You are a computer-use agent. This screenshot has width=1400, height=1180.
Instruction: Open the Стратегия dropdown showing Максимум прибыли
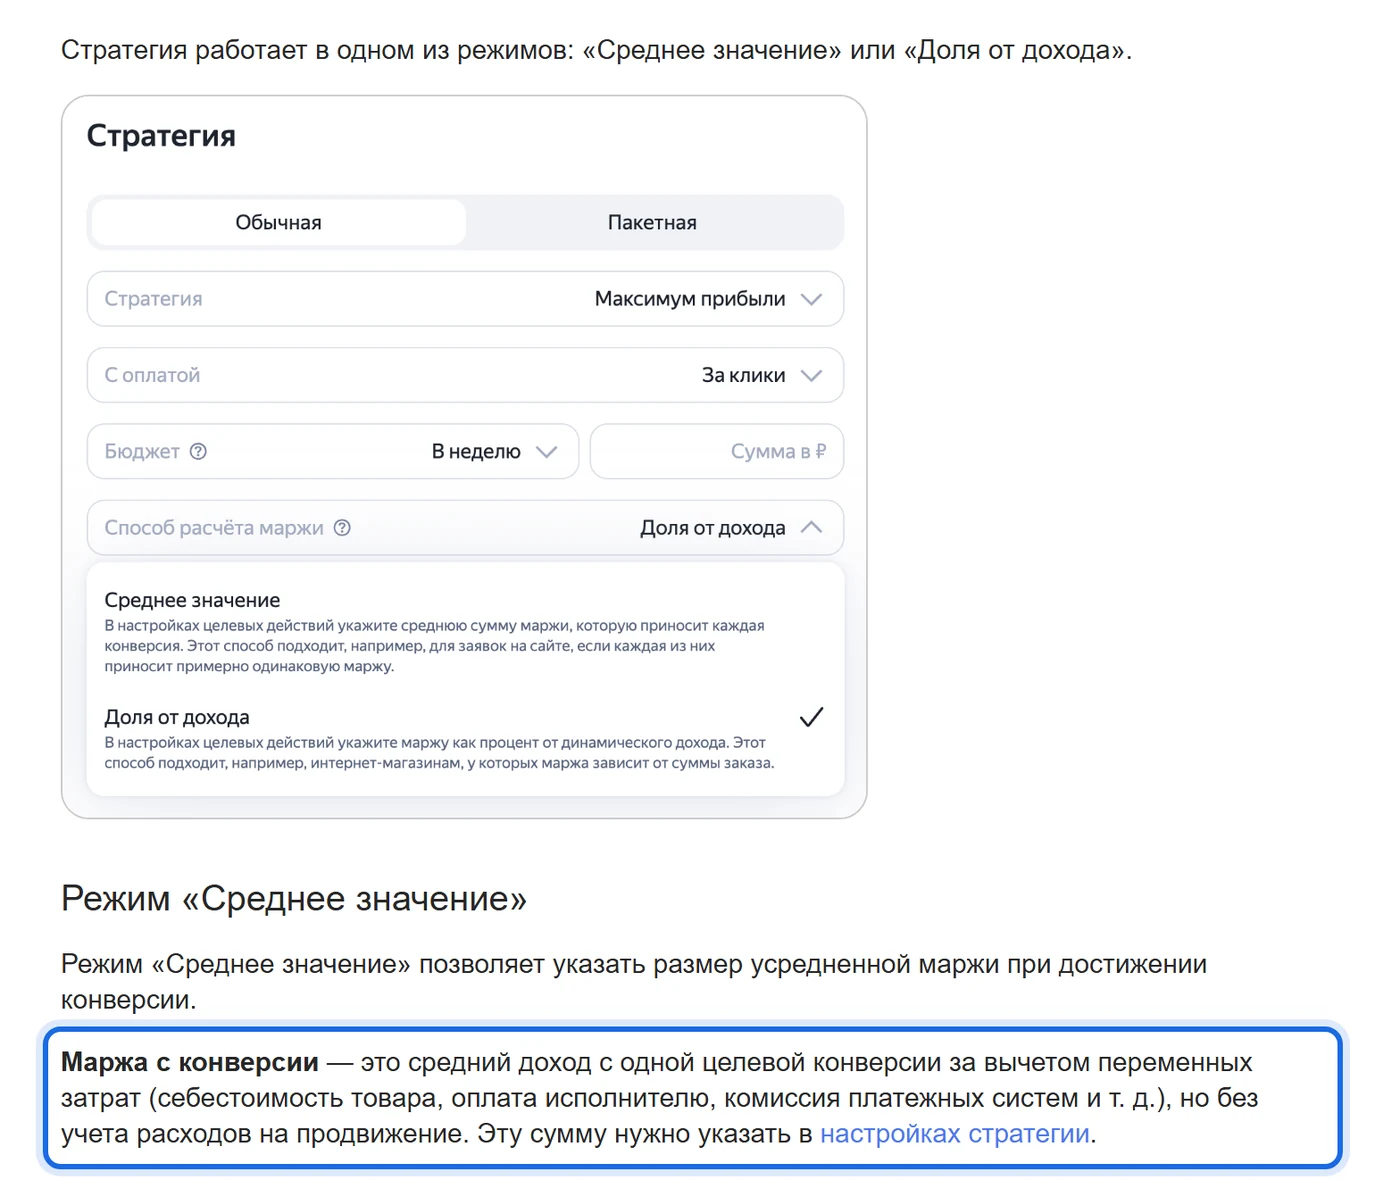pos(465,299)
